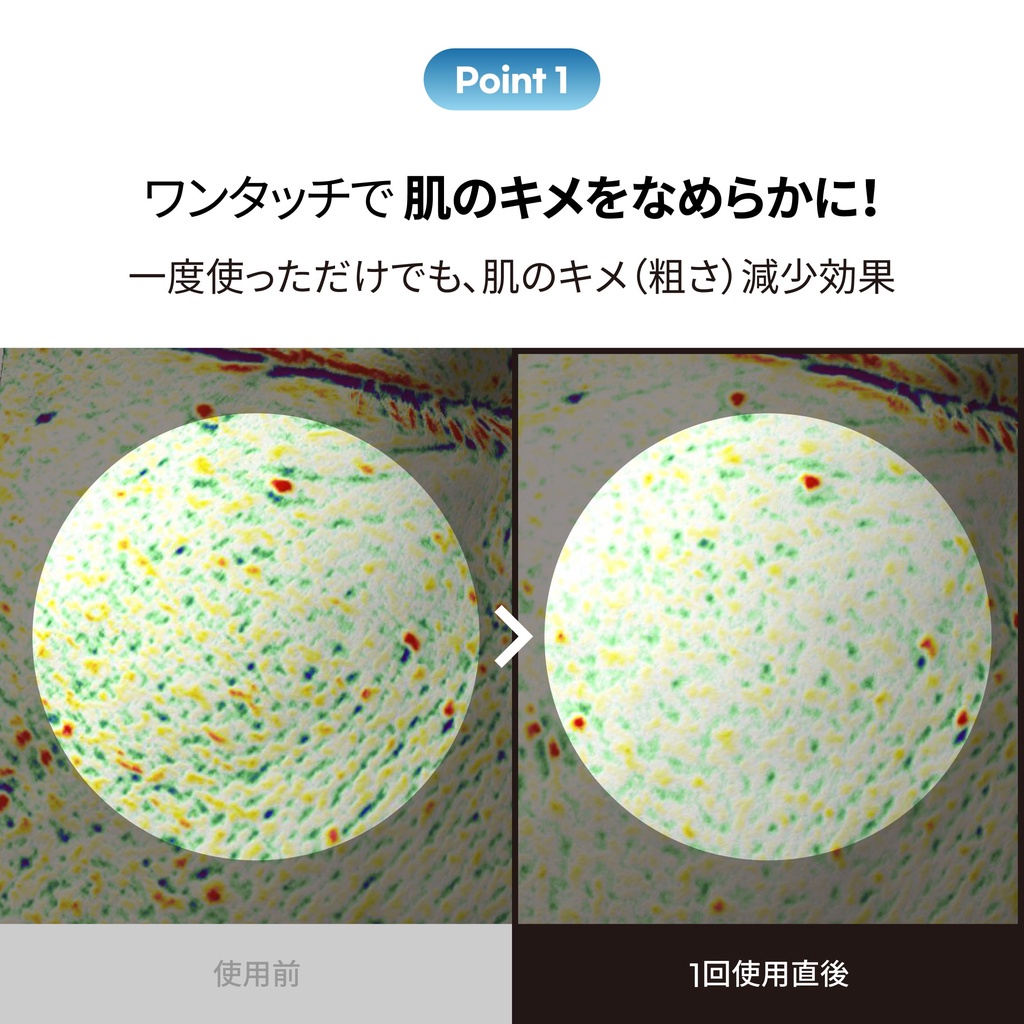Click the right circular skin magnification
Screen dimensions: 1024x1024
(x=767, y=636)
